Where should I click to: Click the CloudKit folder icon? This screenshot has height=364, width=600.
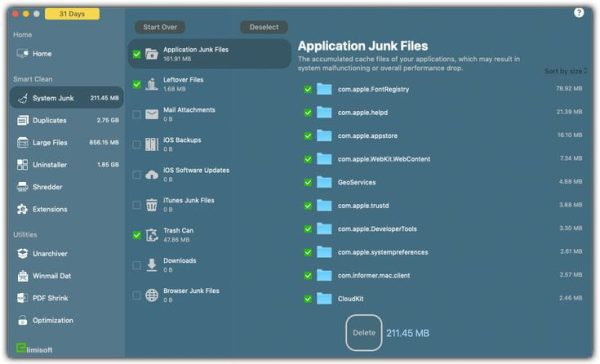[x=324, y=299]
